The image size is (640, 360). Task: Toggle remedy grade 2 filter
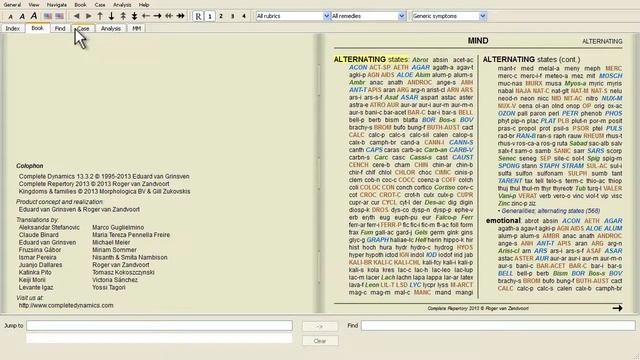[x=221, y=16]
